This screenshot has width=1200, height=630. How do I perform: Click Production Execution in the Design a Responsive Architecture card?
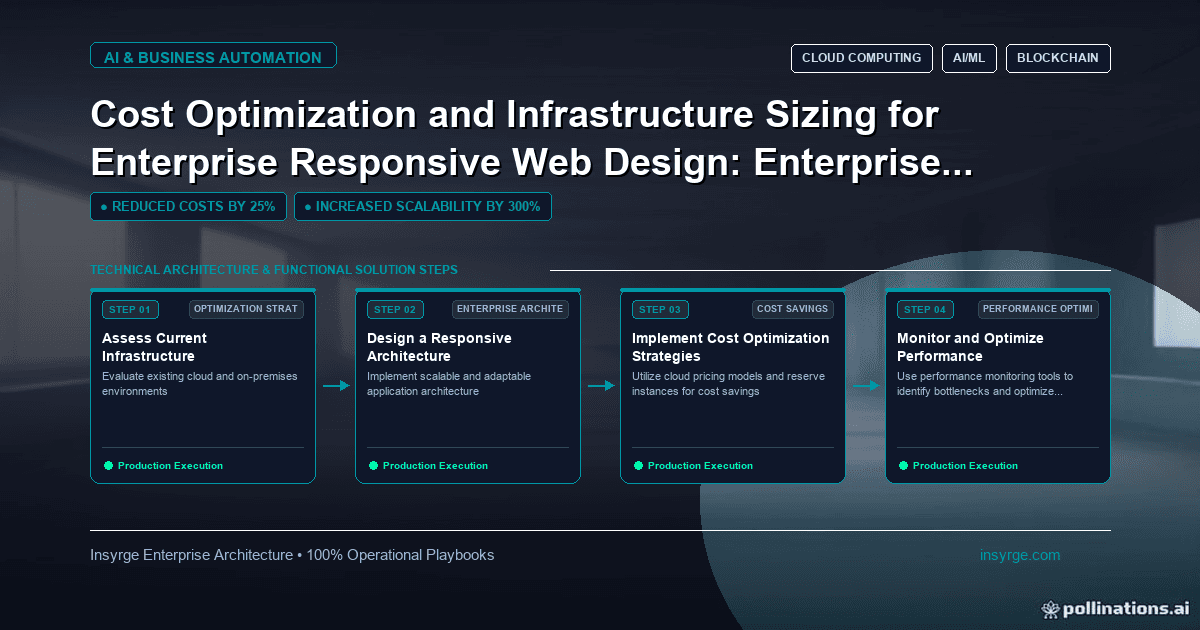(435, 466)
